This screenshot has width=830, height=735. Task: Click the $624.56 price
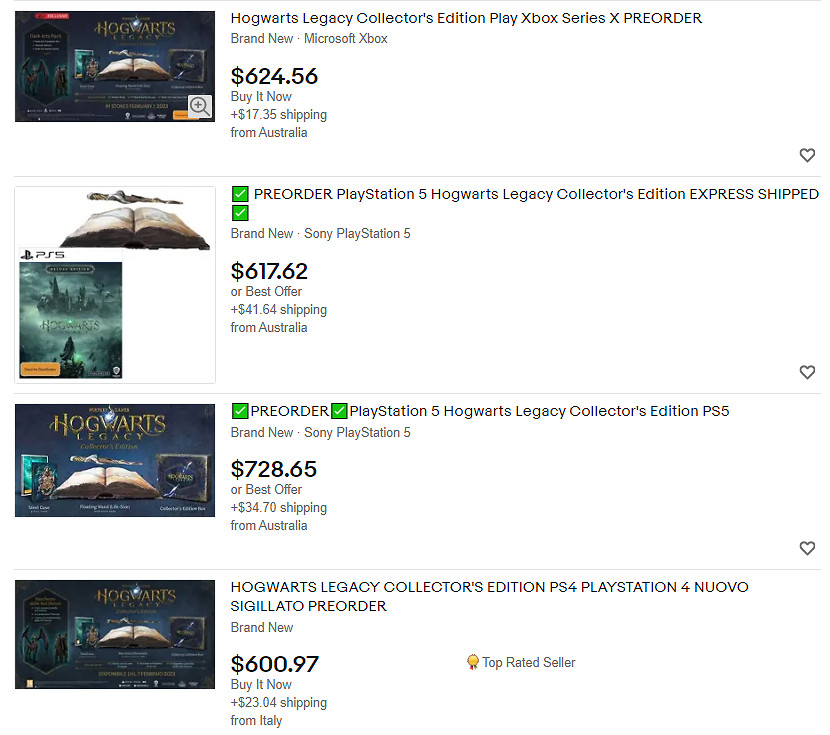tap(274, 76)
